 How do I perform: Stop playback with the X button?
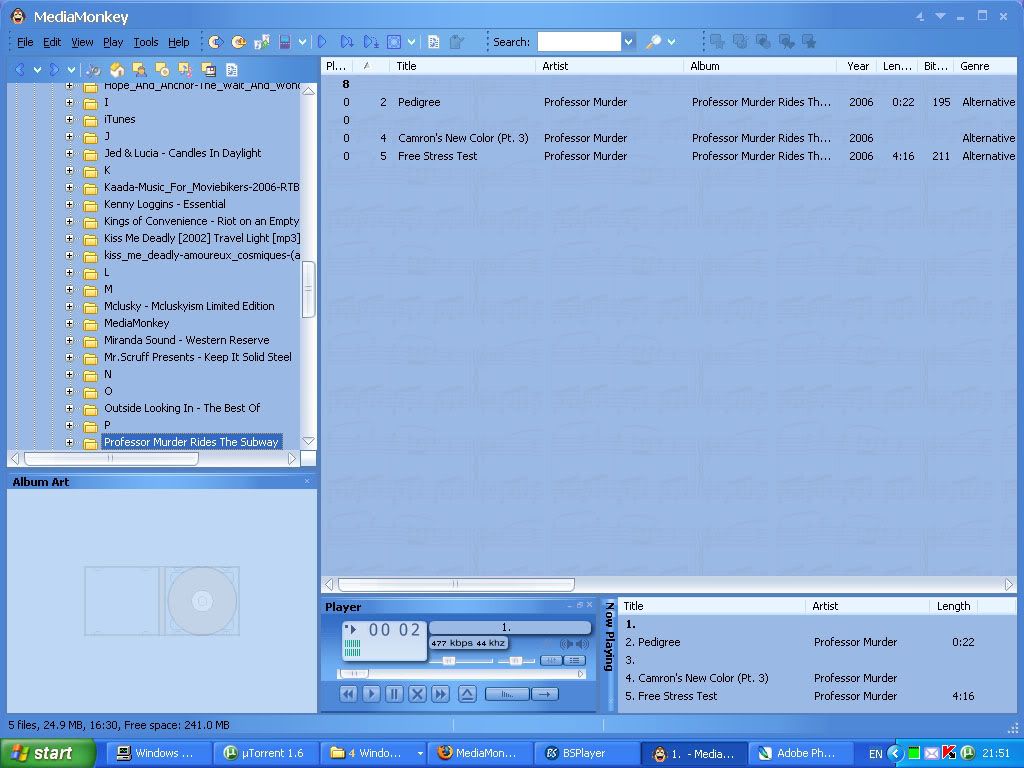417,694
